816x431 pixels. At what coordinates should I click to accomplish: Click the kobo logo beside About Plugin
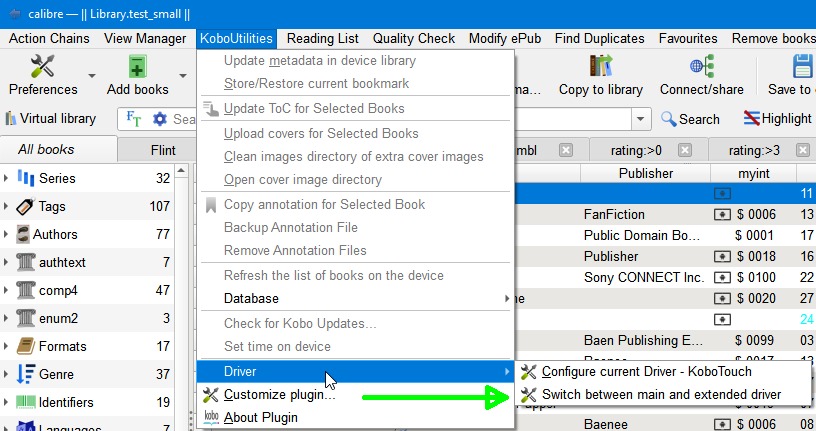211,417
